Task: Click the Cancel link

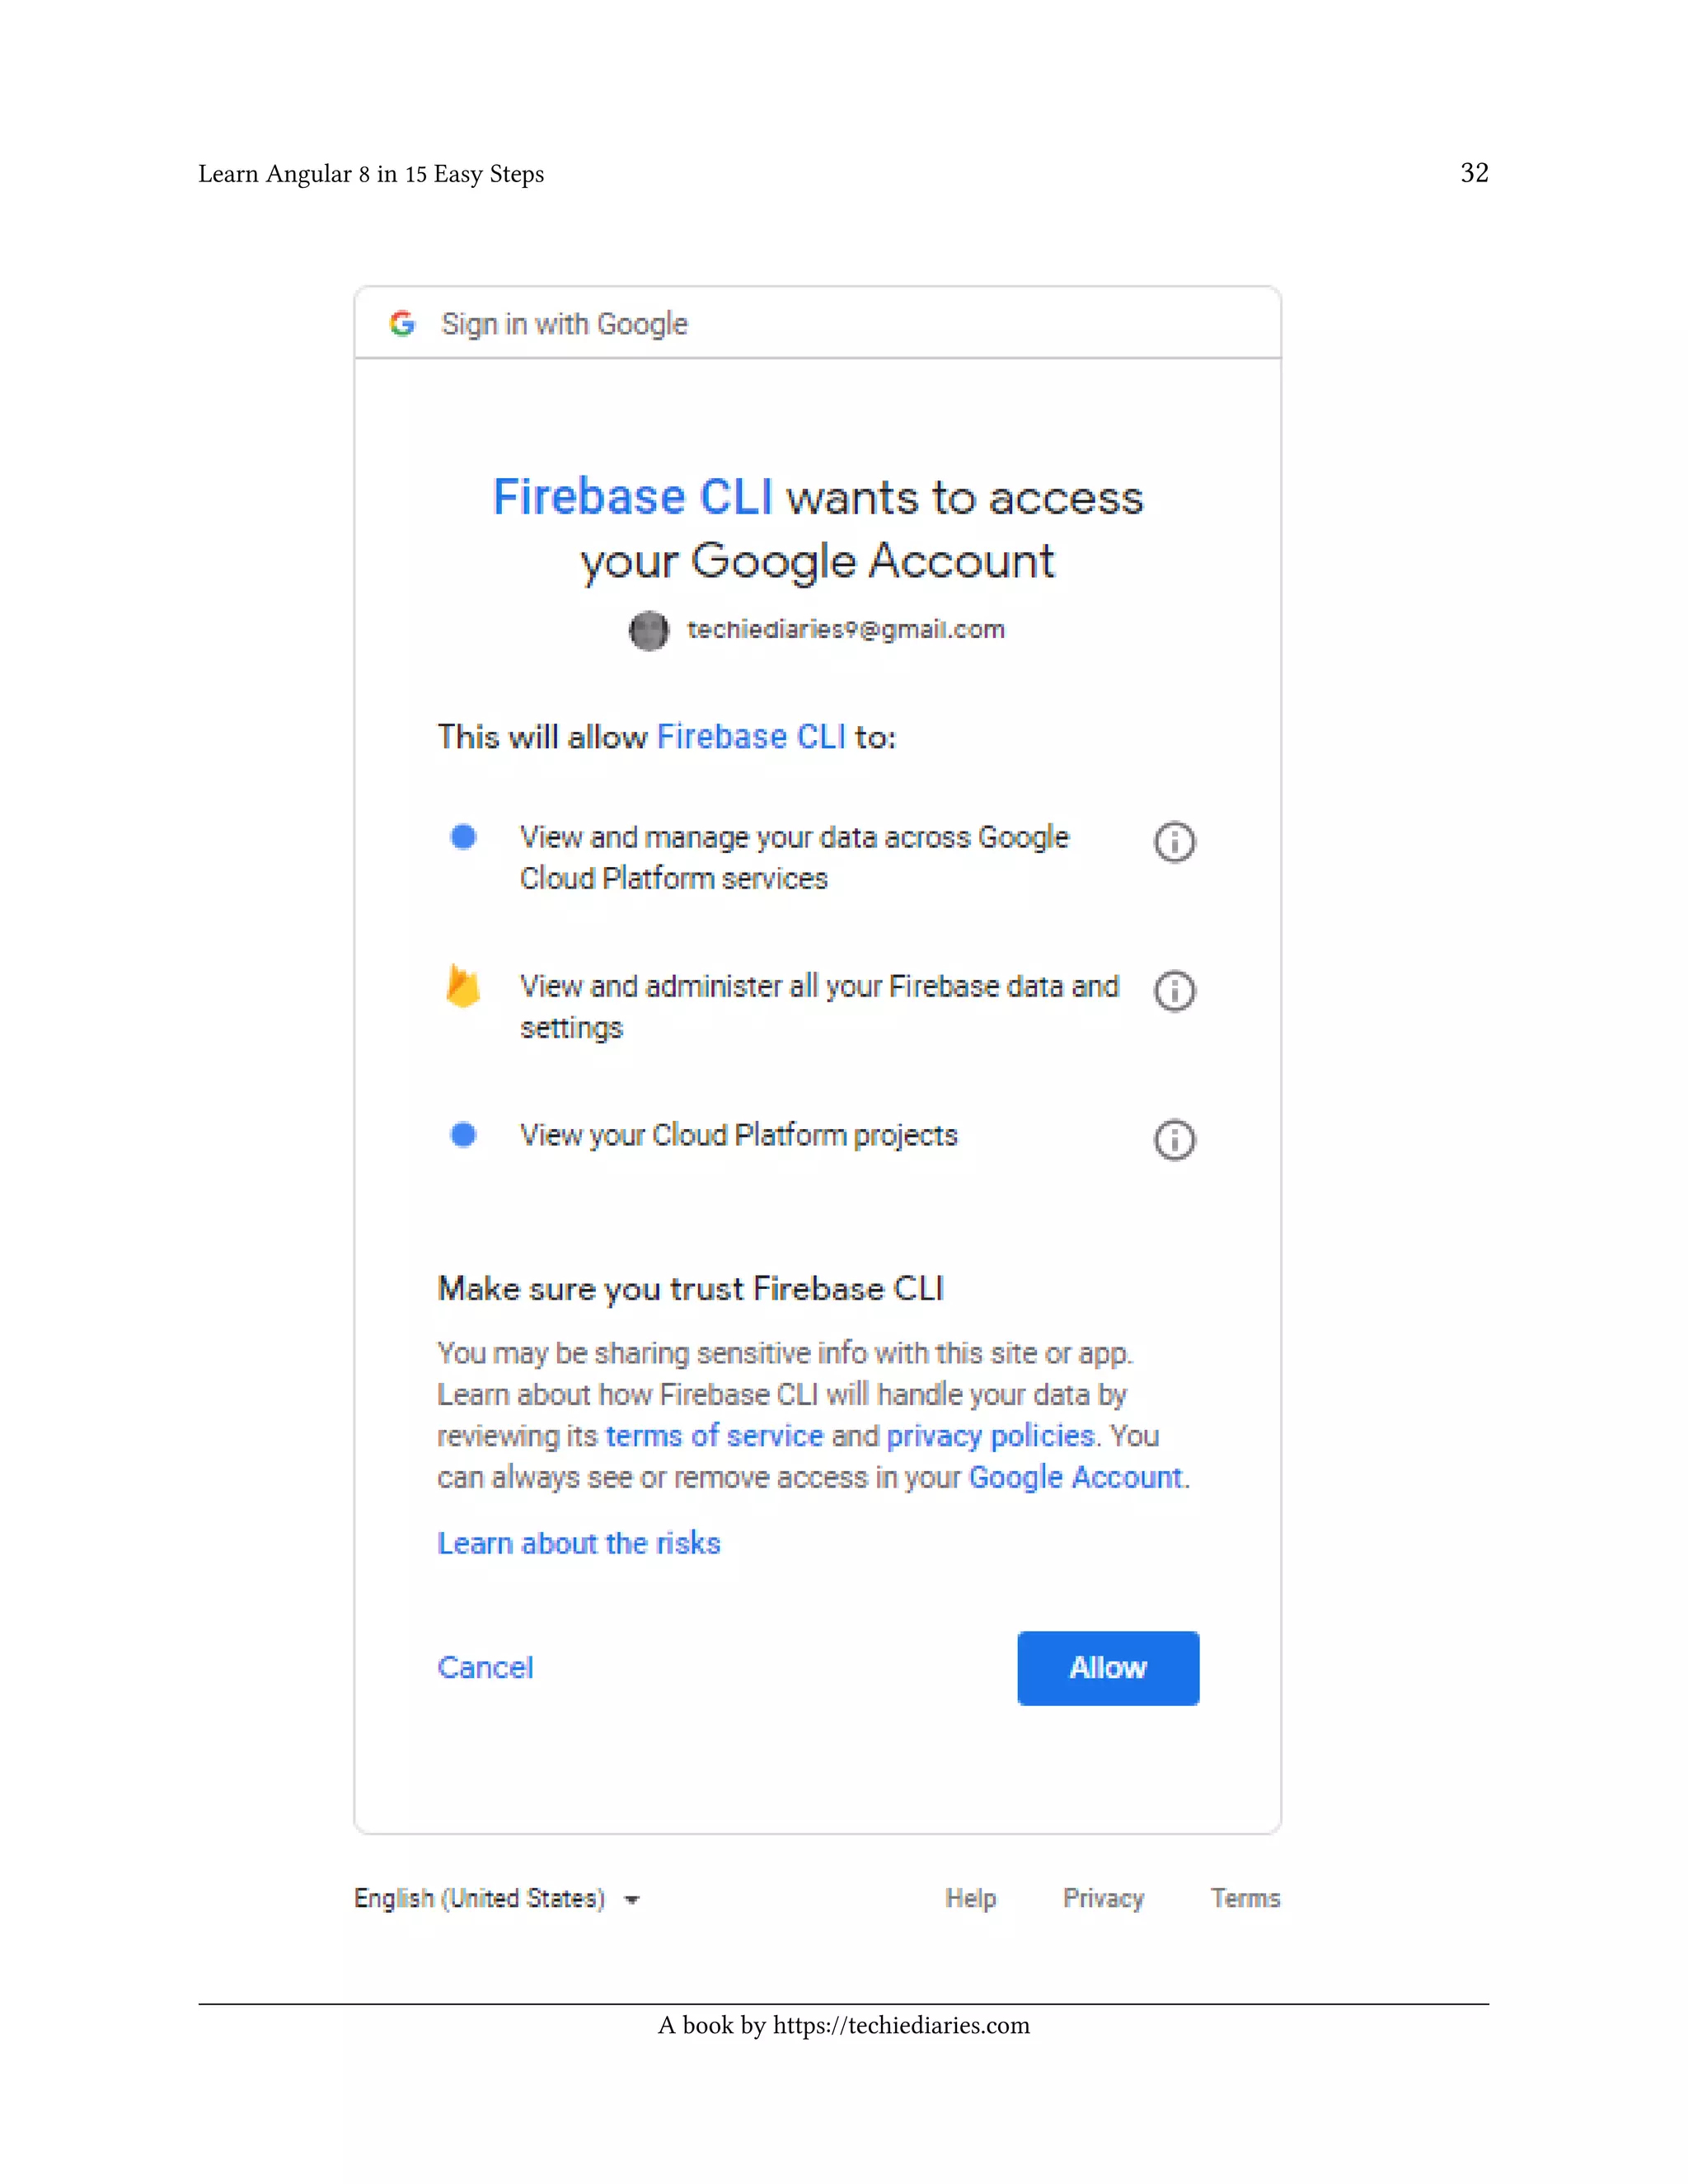Action: (485, 1668)
